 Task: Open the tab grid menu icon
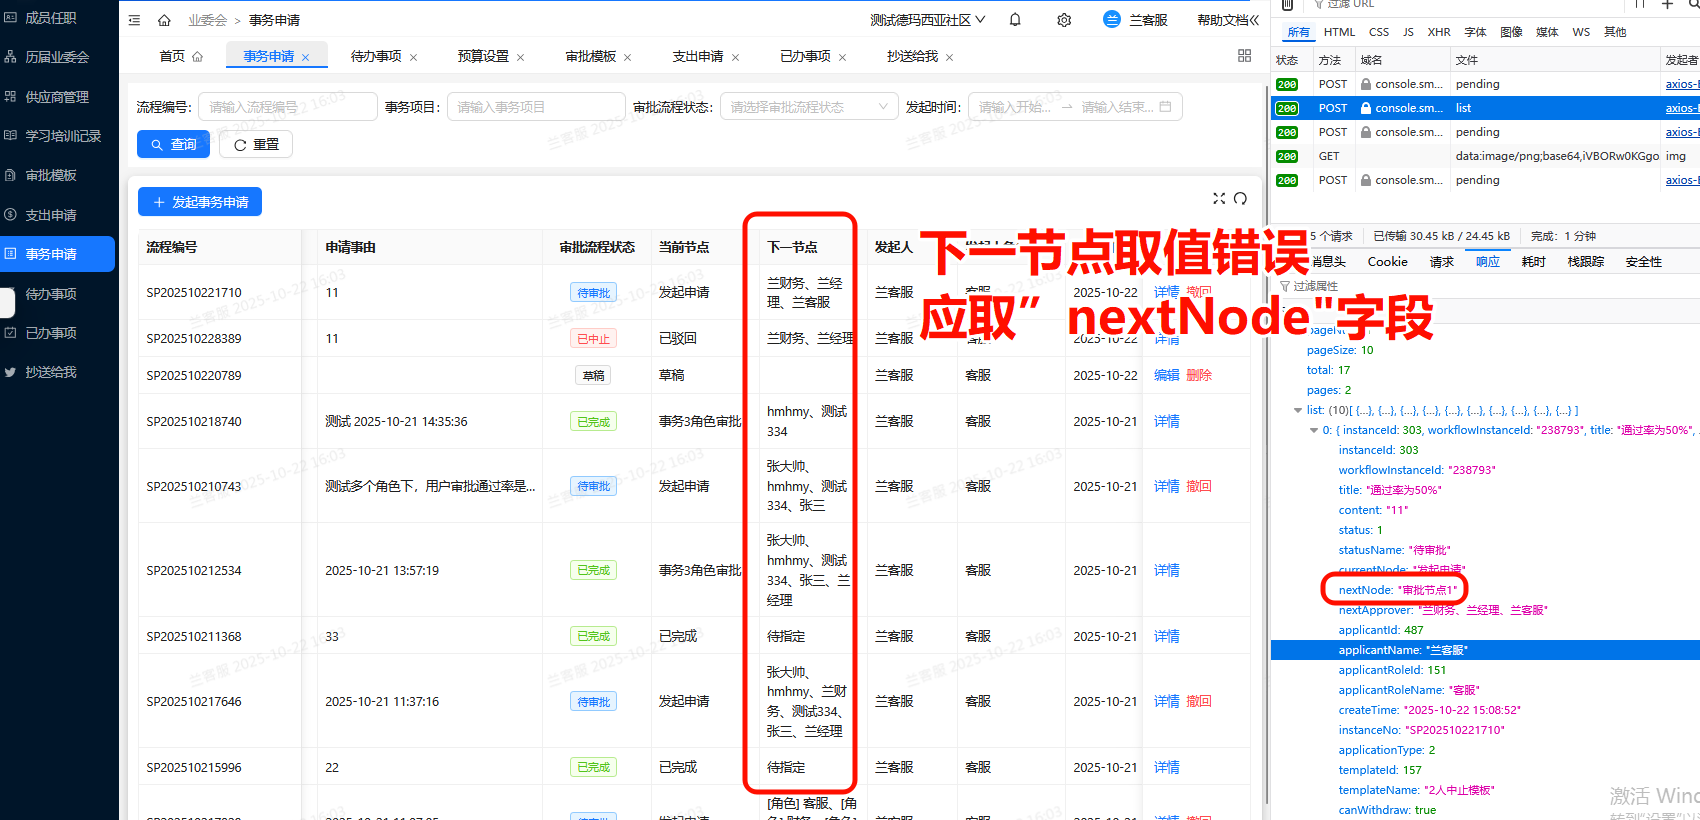(1244, 56)
